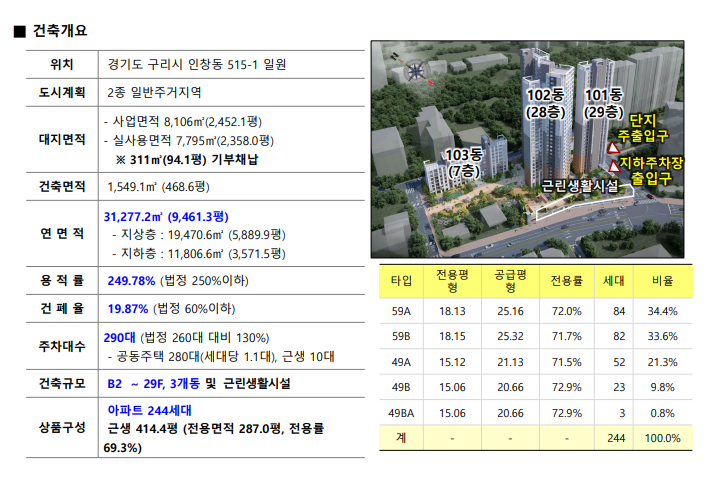
Task: Click the 전용률 column header
Action: (566, 281)
